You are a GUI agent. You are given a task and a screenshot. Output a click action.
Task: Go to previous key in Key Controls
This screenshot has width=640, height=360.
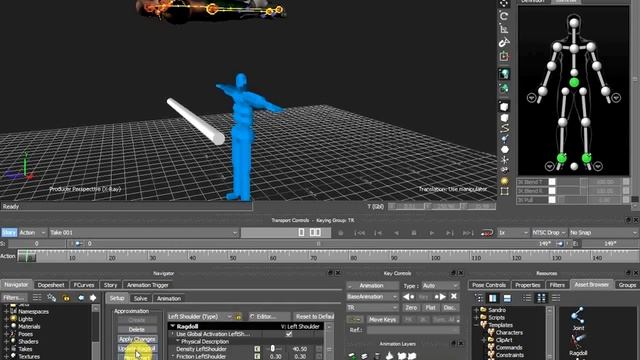409,297
